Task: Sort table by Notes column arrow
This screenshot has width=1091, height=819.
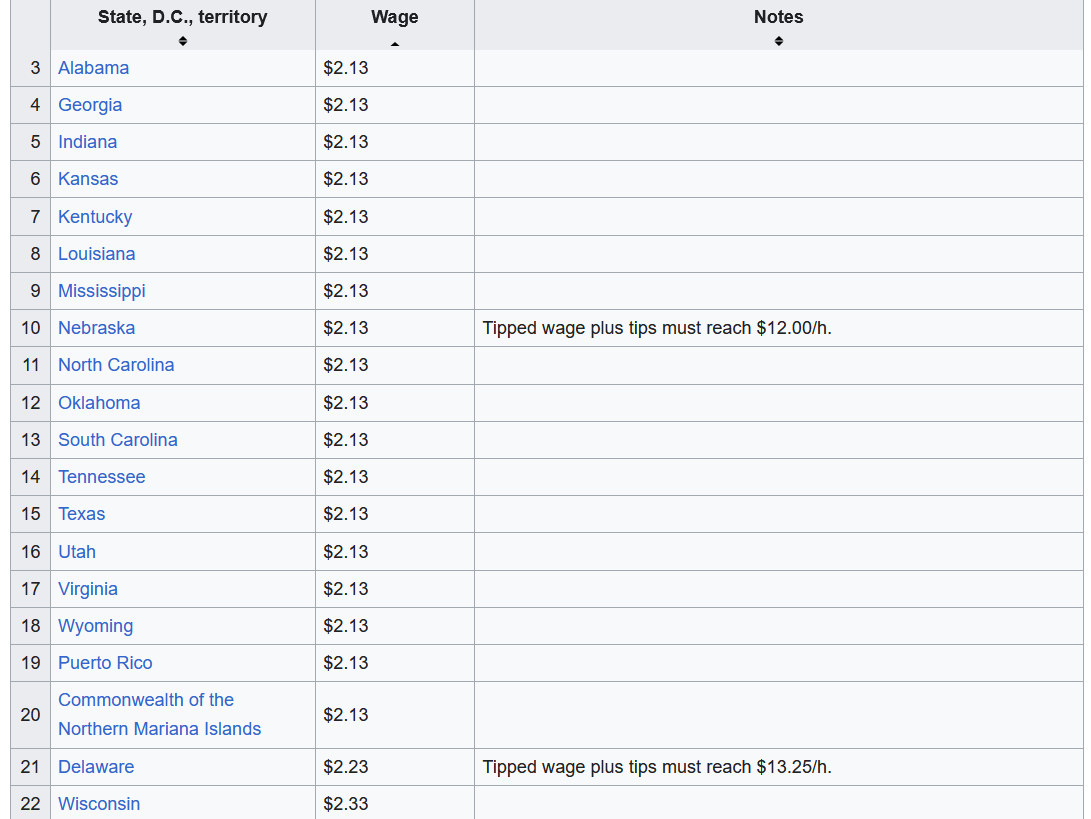Action: (x=778, y=41)
